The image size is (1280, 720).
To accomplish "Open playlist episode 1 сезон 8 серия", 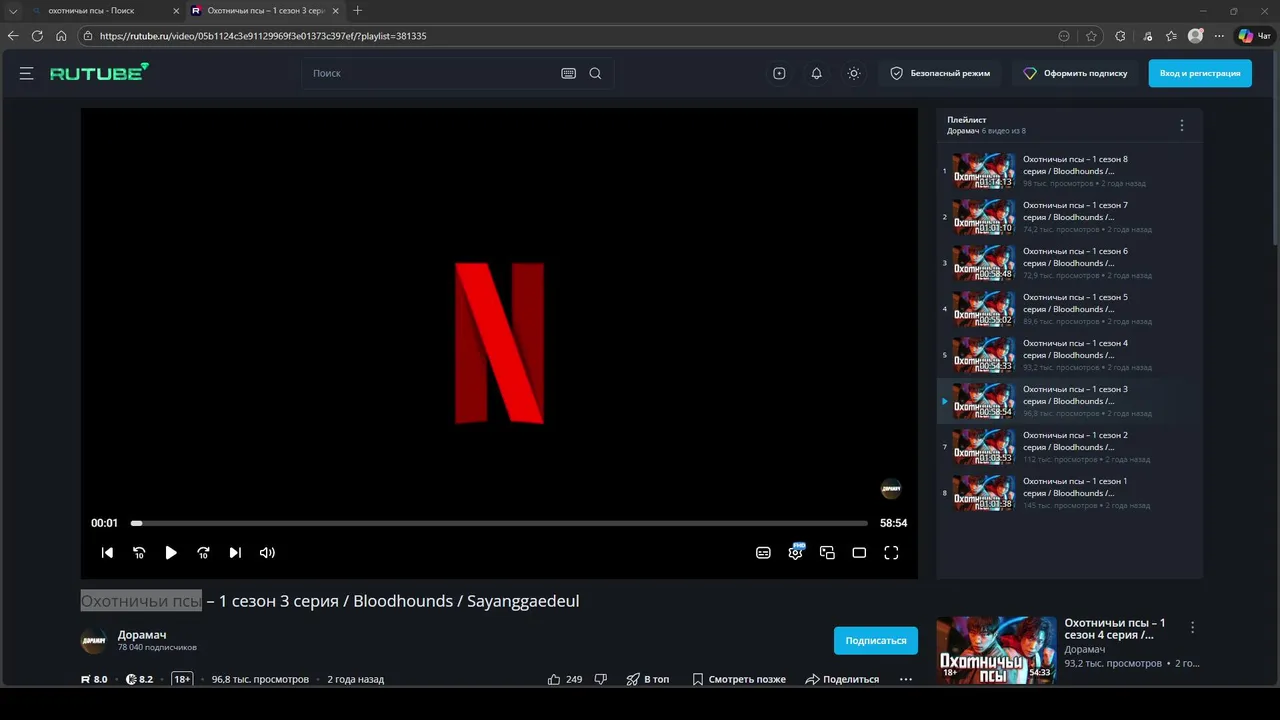I will pyautogui.click(x=1069, y=171).
